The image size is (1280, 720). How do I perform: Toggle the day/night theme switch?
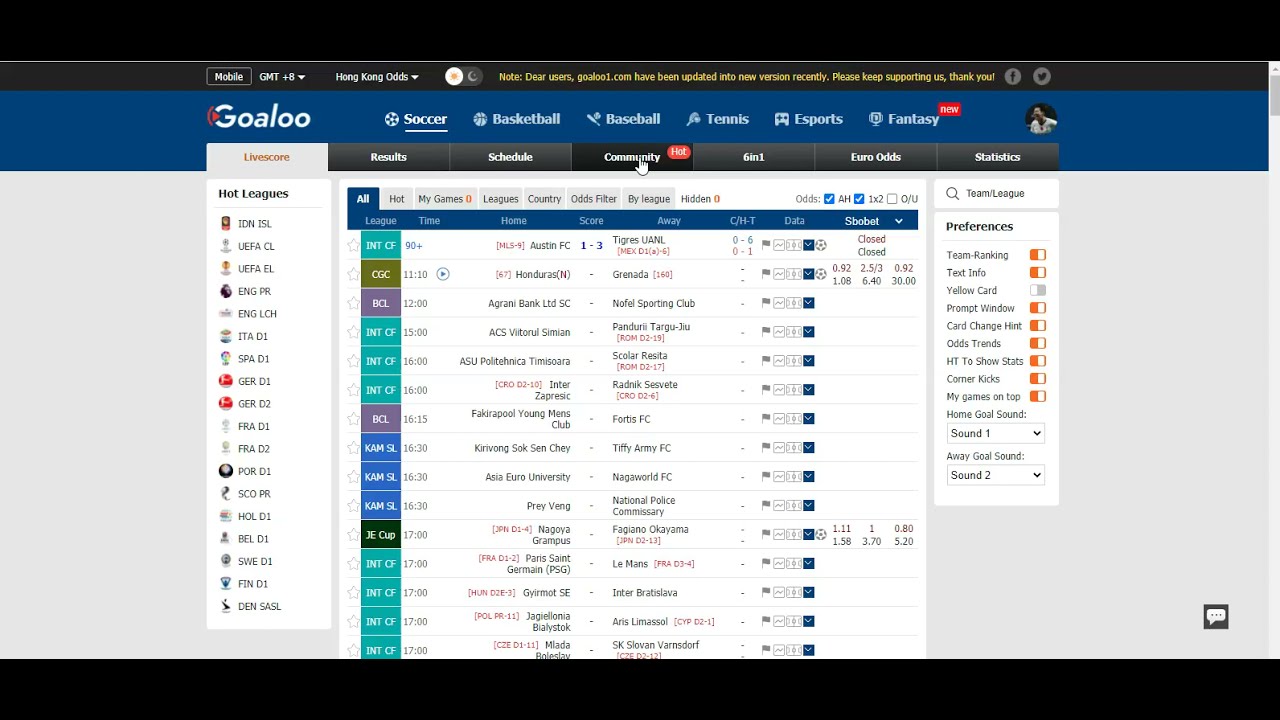coord(463,76)
